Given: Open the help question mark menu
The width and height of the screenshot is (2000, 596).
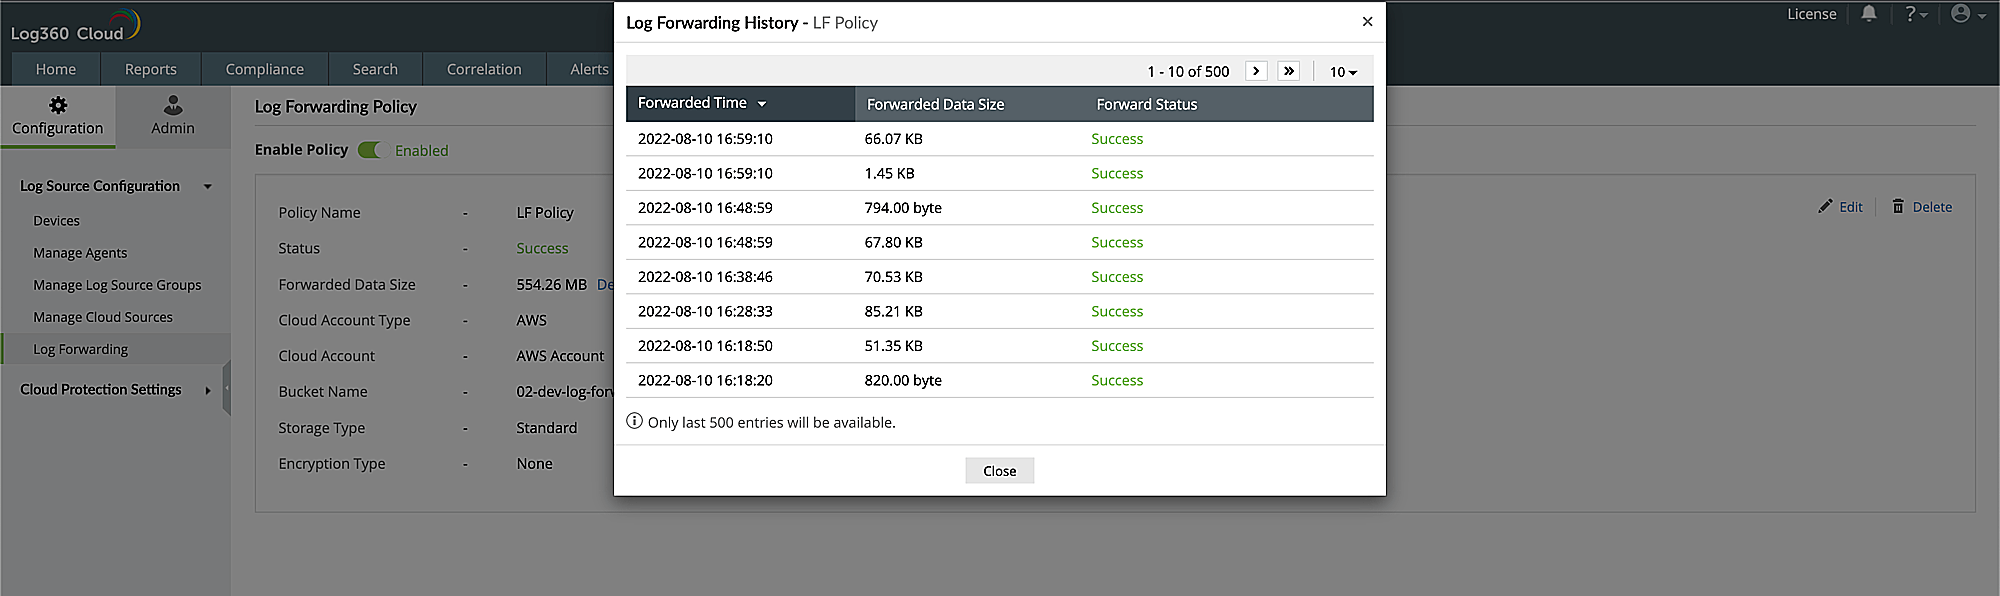Looking at the screenshot, I should tap(1914, 14).
